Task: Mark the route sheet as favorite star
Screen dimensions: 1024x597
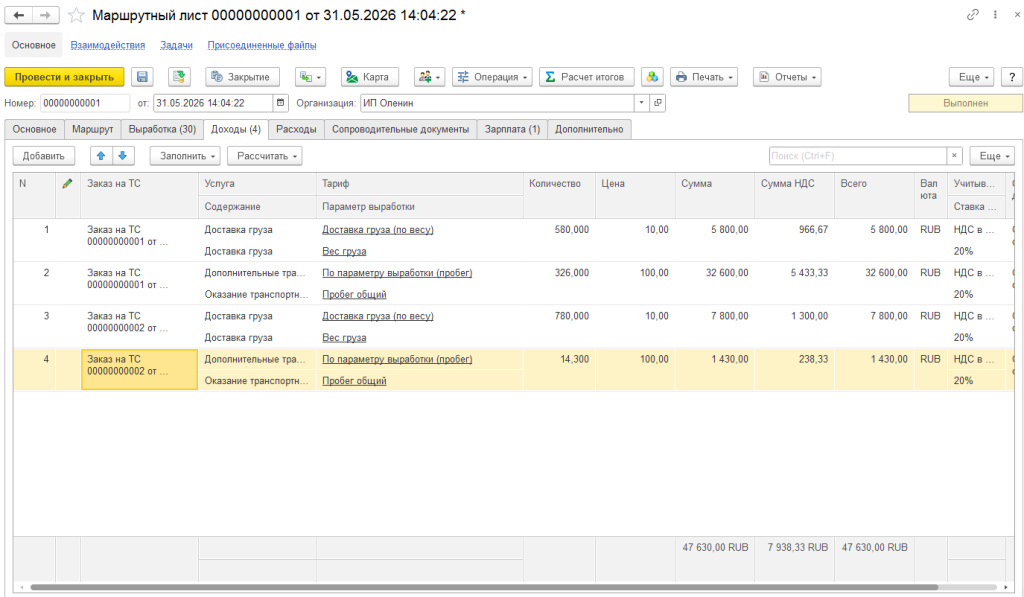Action: pos(76,15)
